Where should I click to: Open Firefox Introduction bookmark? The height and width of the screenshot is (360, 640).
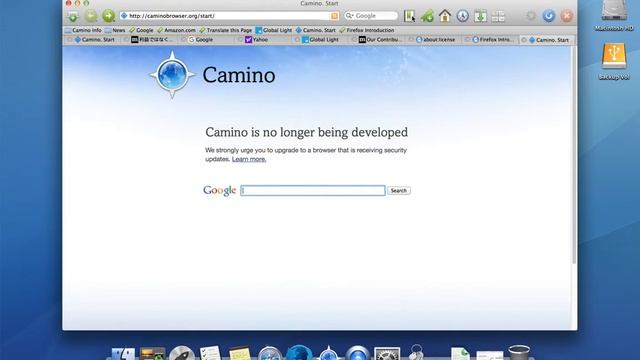pos(367,30)
